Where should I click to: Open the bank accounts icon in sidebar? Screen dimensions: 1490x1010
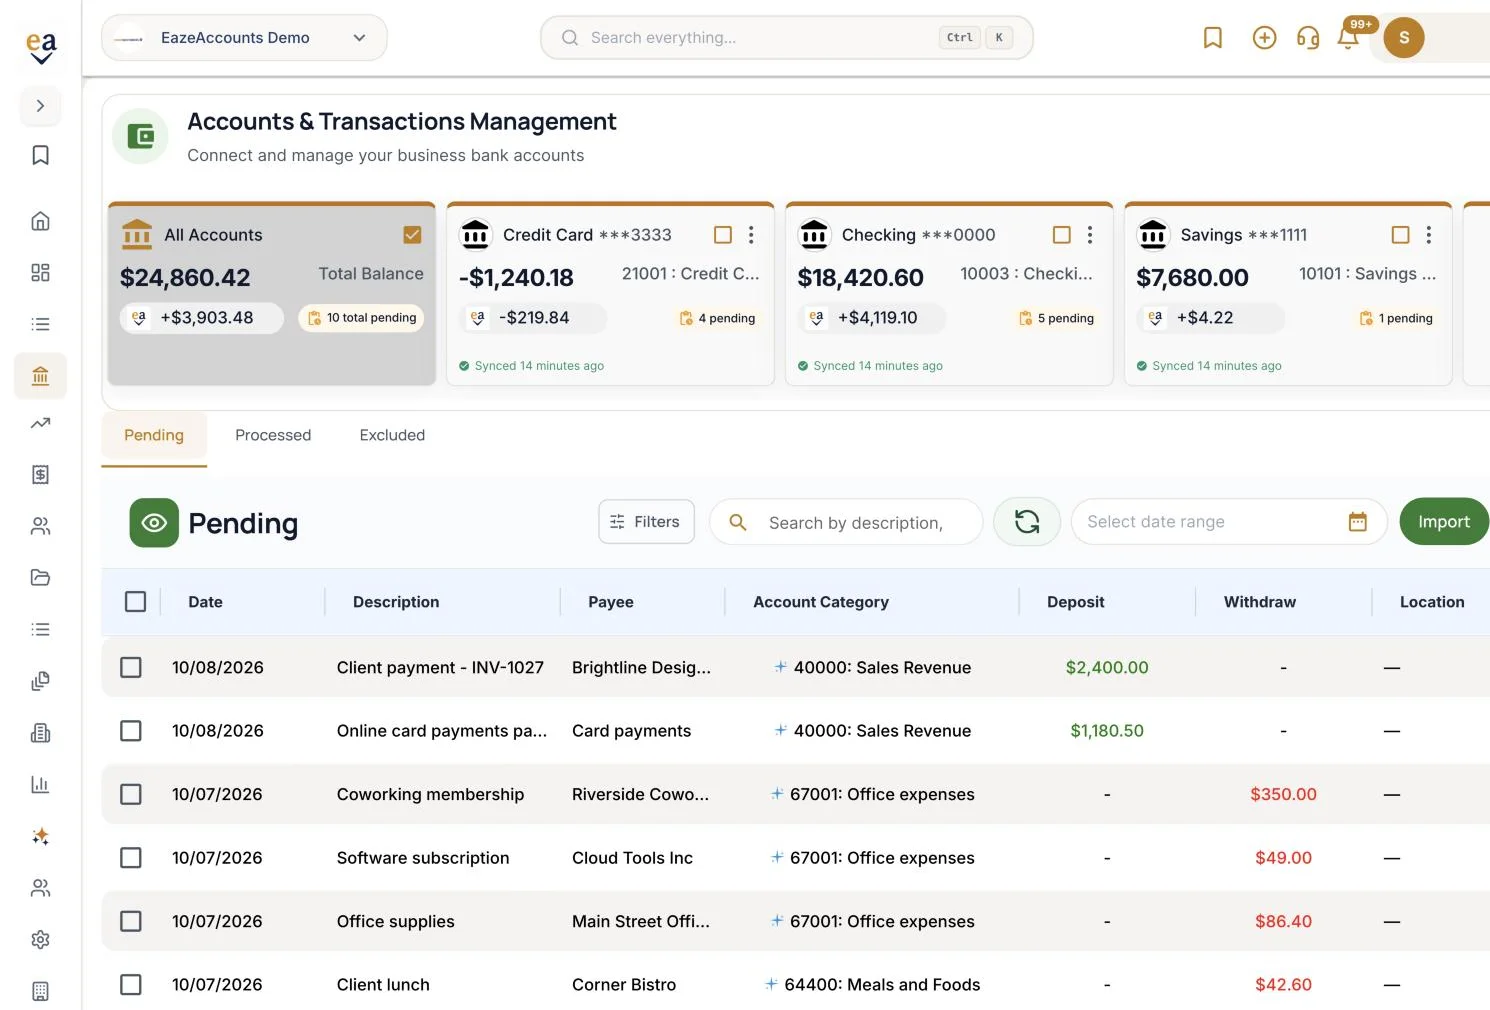pos(40,376)
